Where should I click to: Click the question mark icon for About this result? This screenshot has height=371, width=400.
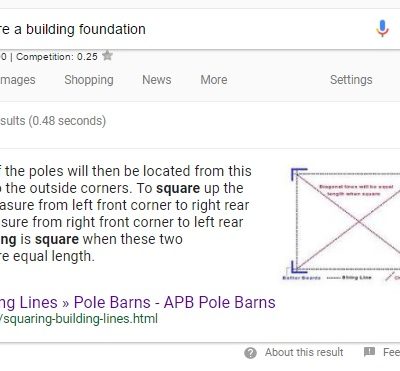(250, 353)
